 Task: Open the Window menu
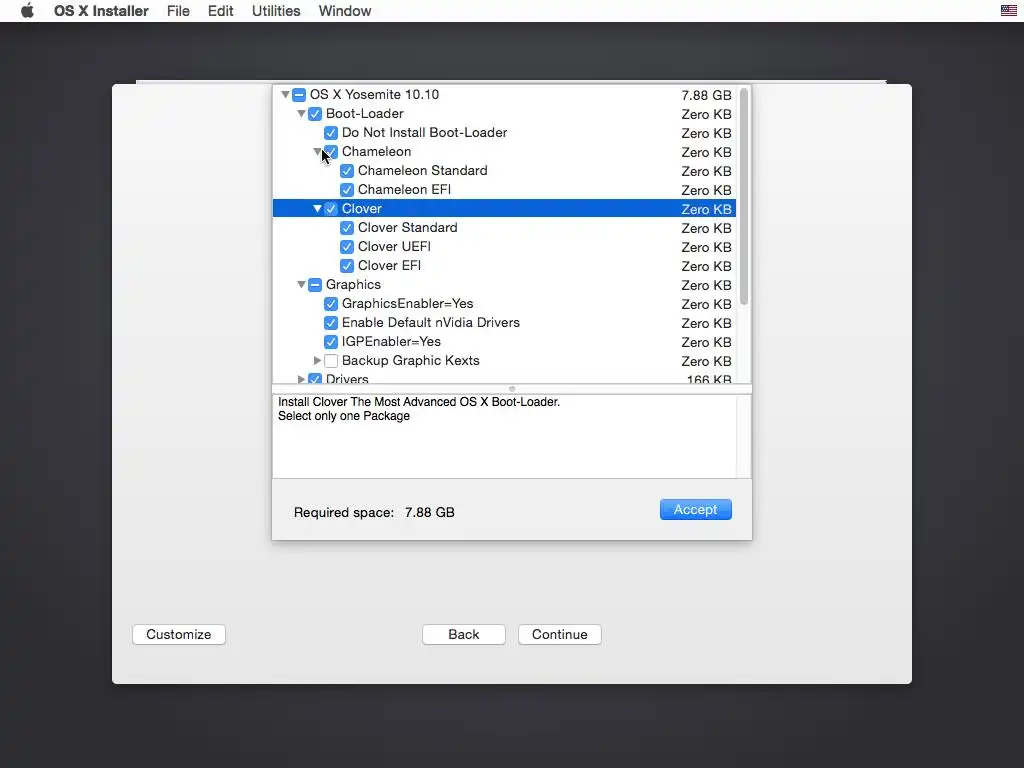[345, 11]
